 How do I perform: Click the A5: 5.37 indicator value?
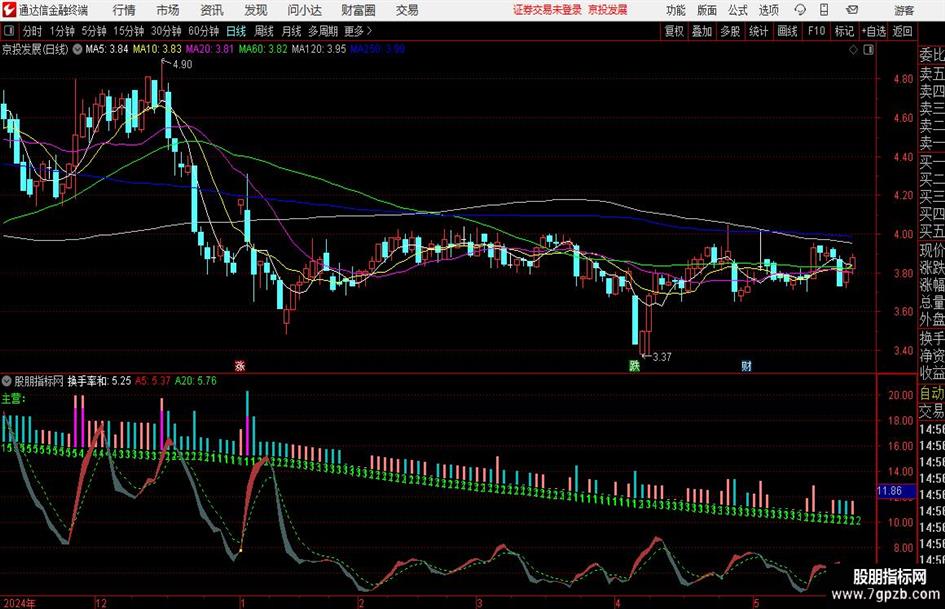[152, 381]
